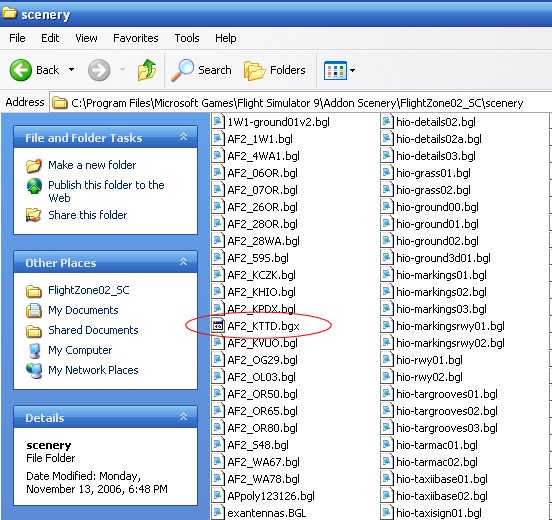The width and height of the screenshot is (552, 520).
Task: Click the icon of hio-details02.bgl
Action: tap(387, 121)
